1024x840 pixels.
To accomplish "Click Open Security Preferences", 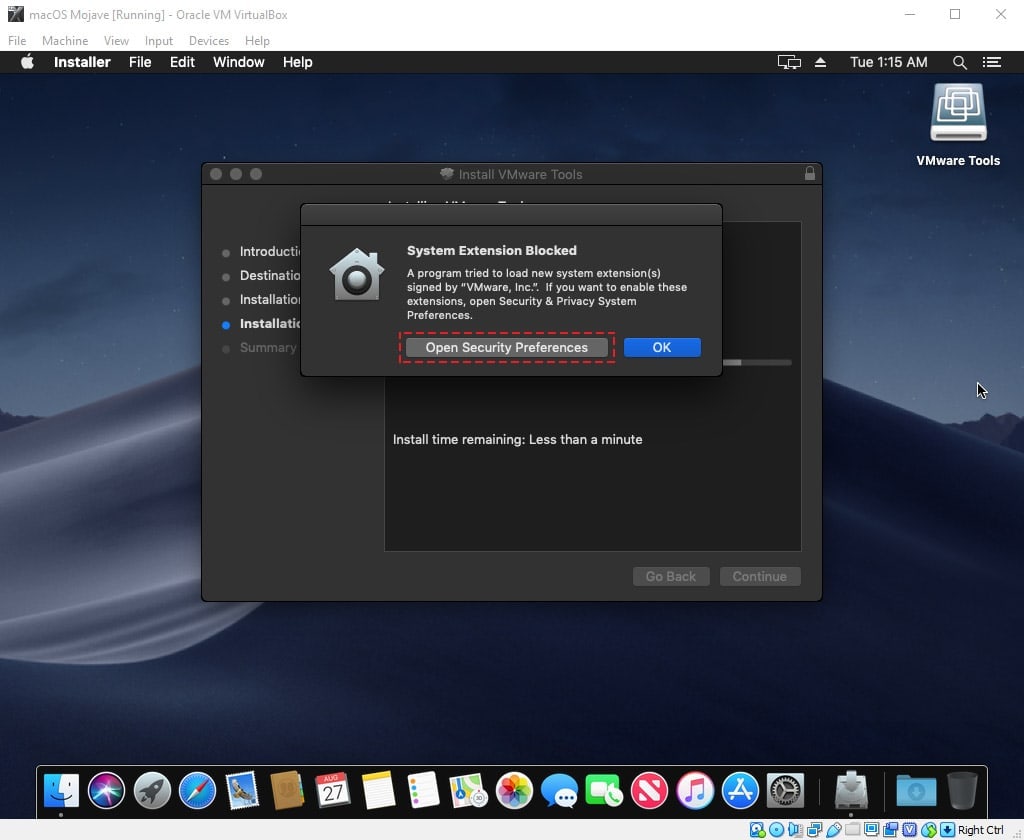I will point(507,347).
